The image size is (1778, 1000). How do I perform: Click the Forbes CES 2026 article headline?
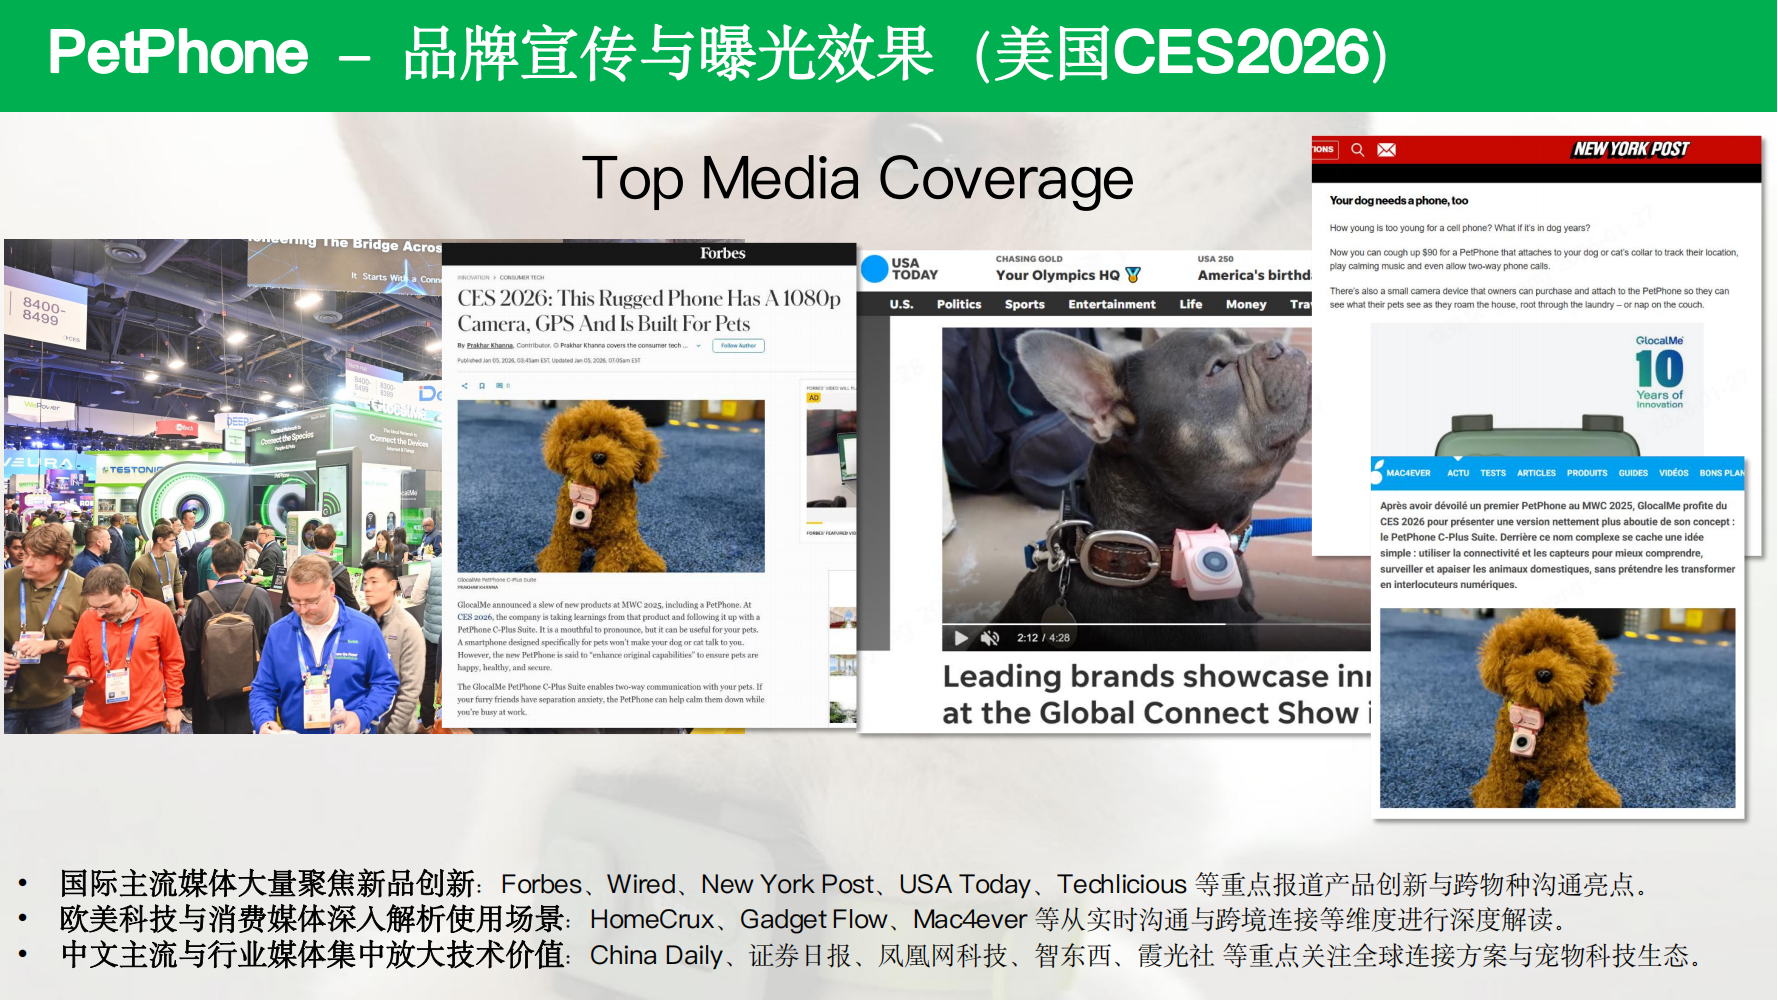tap(649, 310)
